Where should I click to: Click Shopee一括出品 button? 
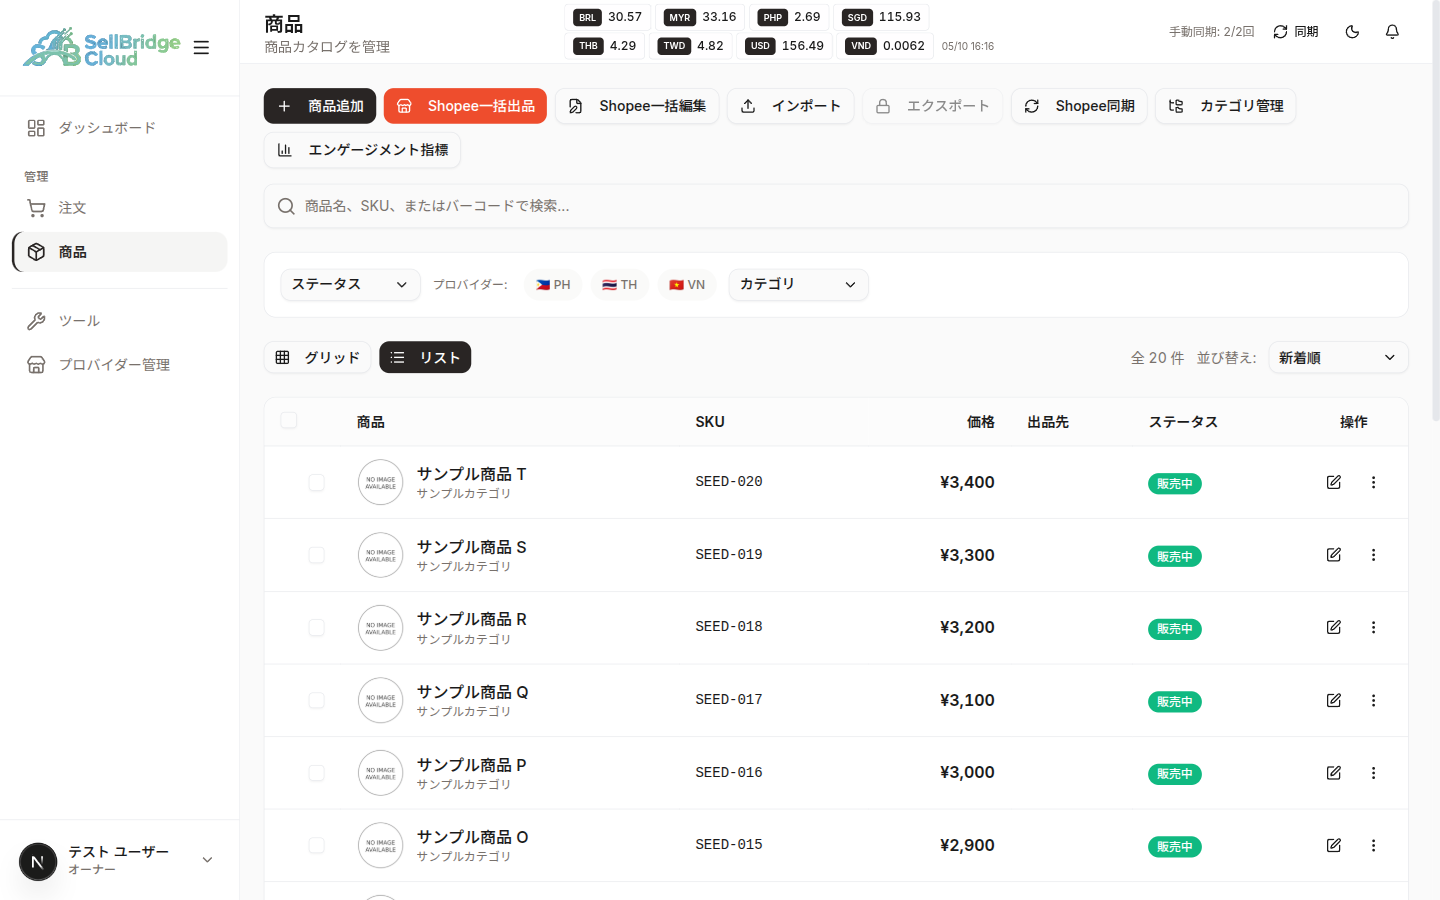coord(465,106)
